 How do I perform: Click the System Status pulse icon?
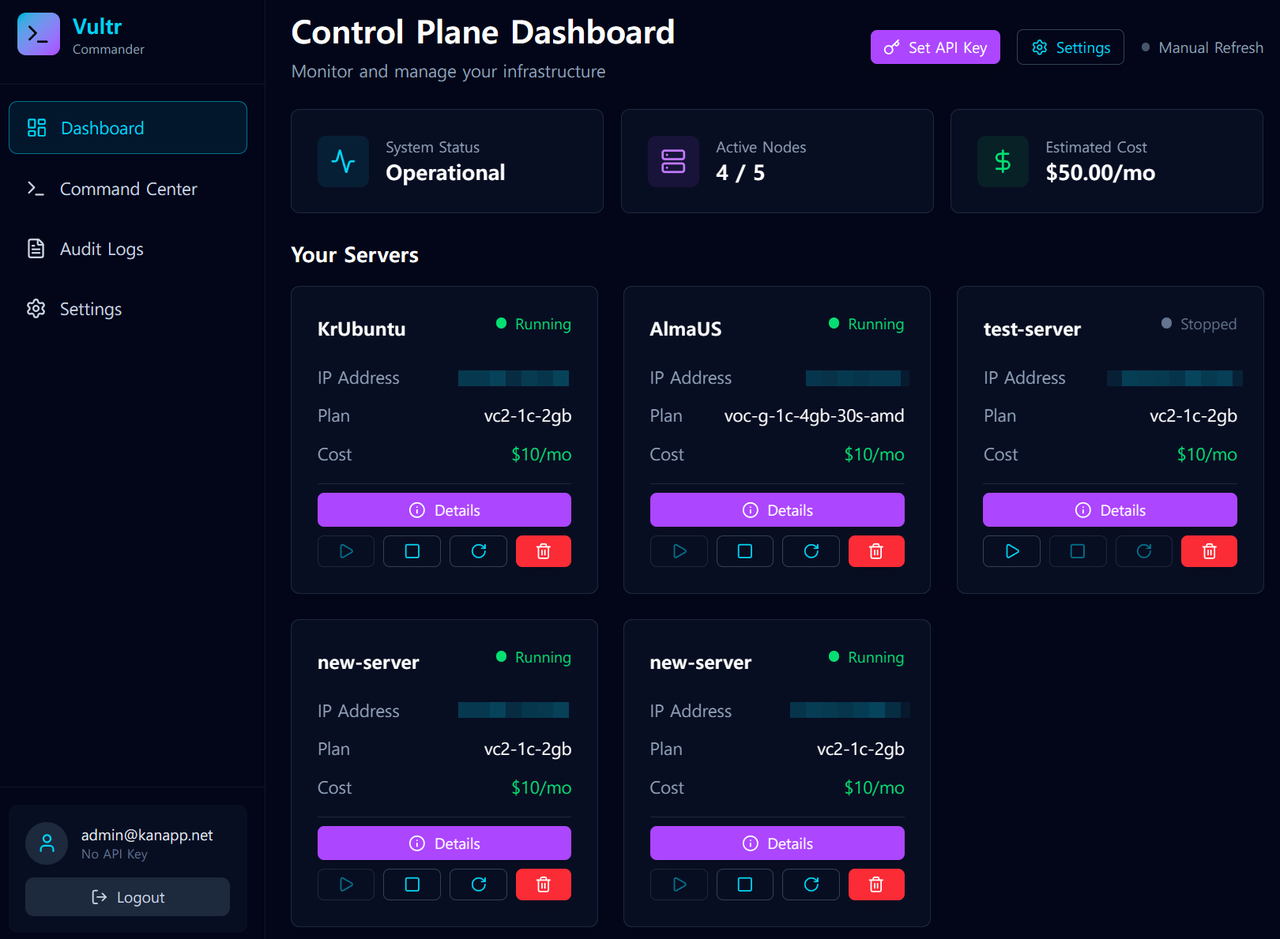point(343,161)
